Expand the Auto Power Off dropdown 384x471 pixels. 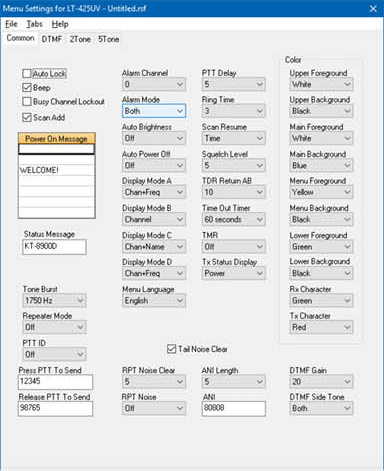pyautogui.click(x=154, y=165)
